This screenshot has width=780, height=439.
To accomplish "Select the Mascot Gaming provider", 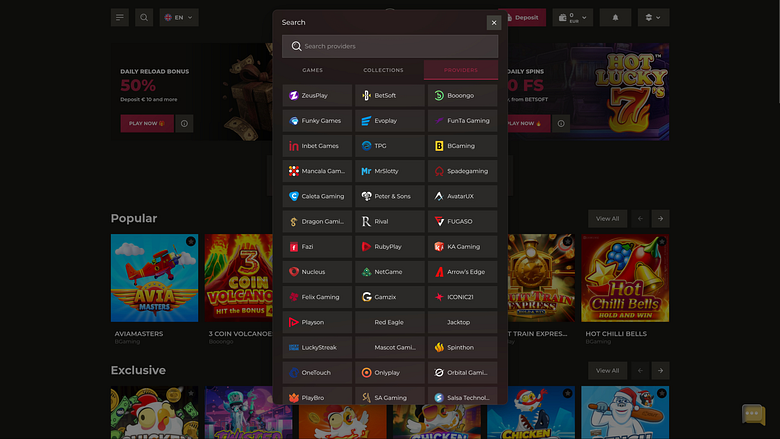I will 390,348.
